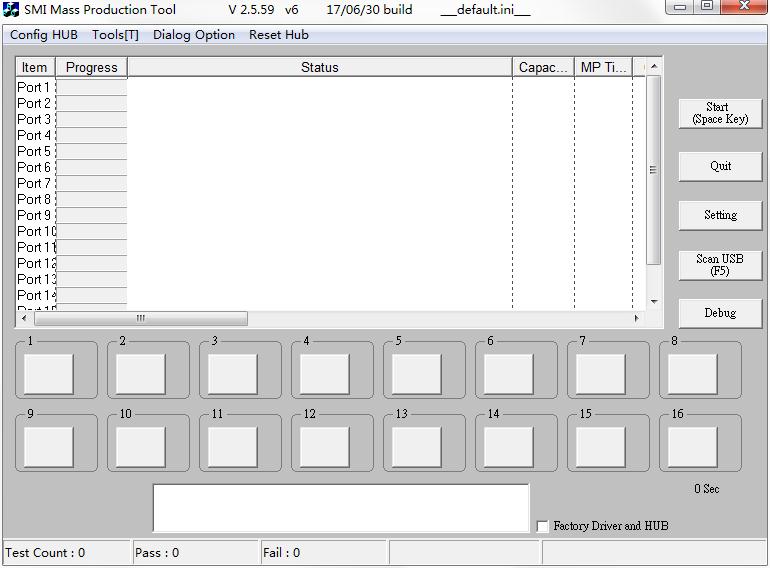Click port slot 12 status box
Viewport: 770px width, 568px height.
coord(325,447)
